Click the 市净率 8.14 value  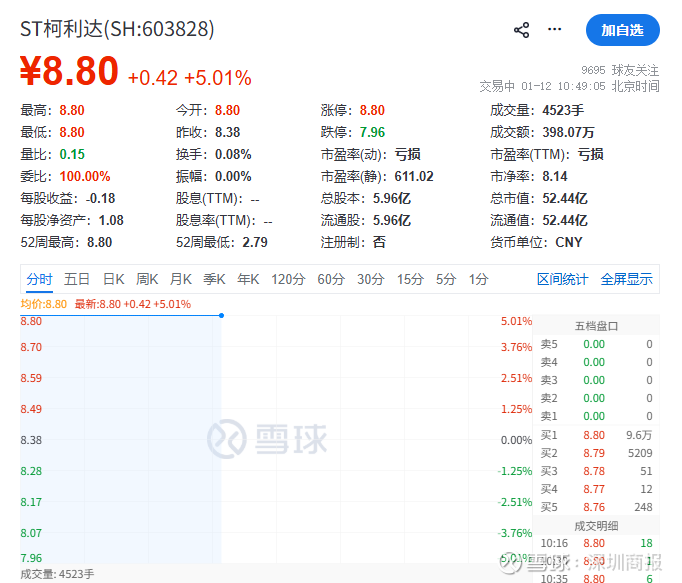click(555, 176)
